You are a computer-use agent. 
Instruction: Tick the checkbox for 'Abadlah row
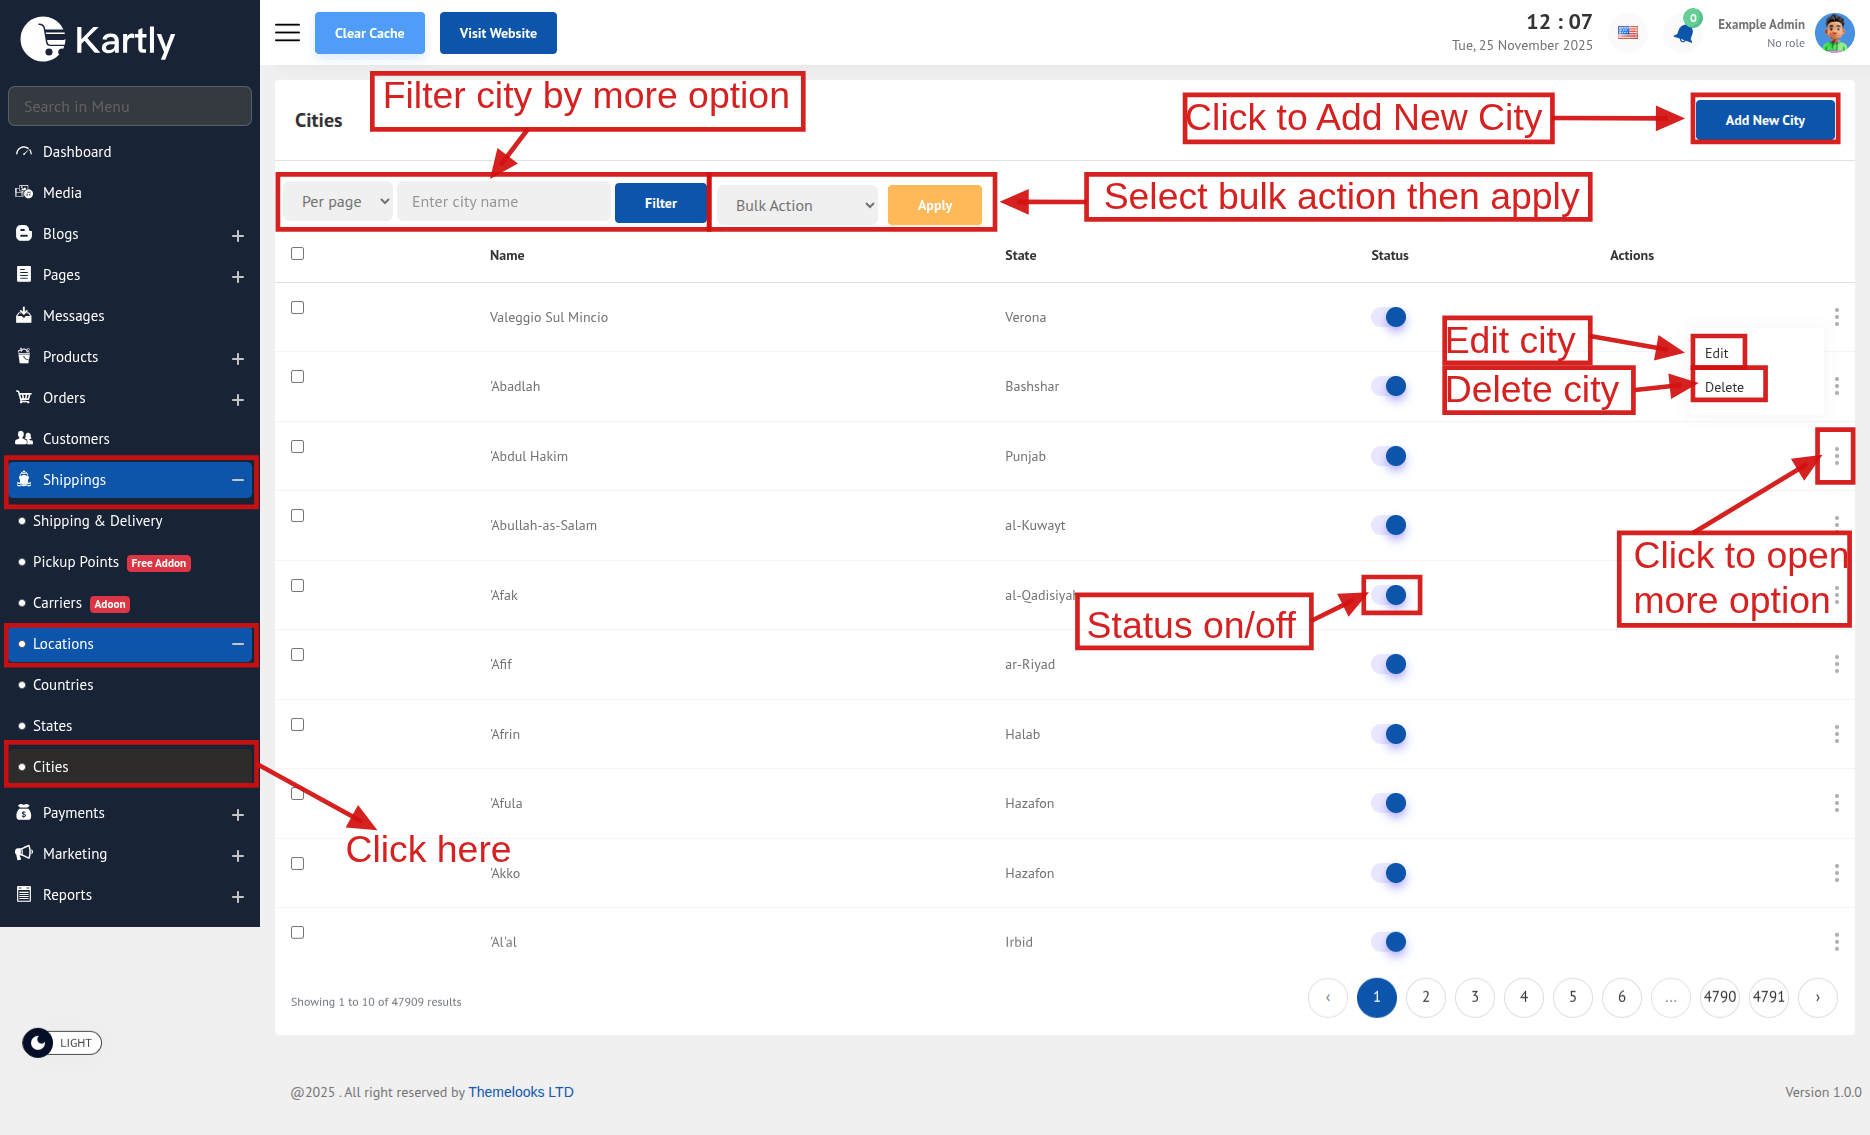[297, 377]
